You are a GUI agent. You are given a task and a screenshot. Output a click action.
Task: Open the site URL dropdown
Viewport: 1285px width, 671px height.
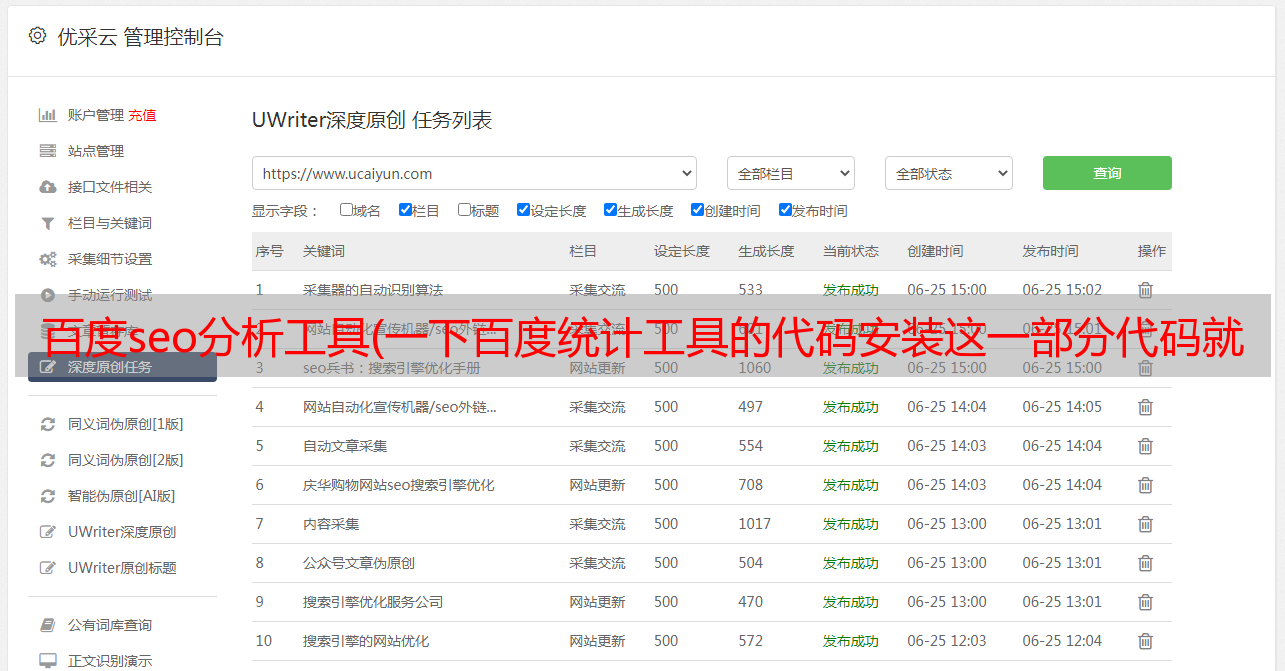pyautogui.click(x=474, y=173)
